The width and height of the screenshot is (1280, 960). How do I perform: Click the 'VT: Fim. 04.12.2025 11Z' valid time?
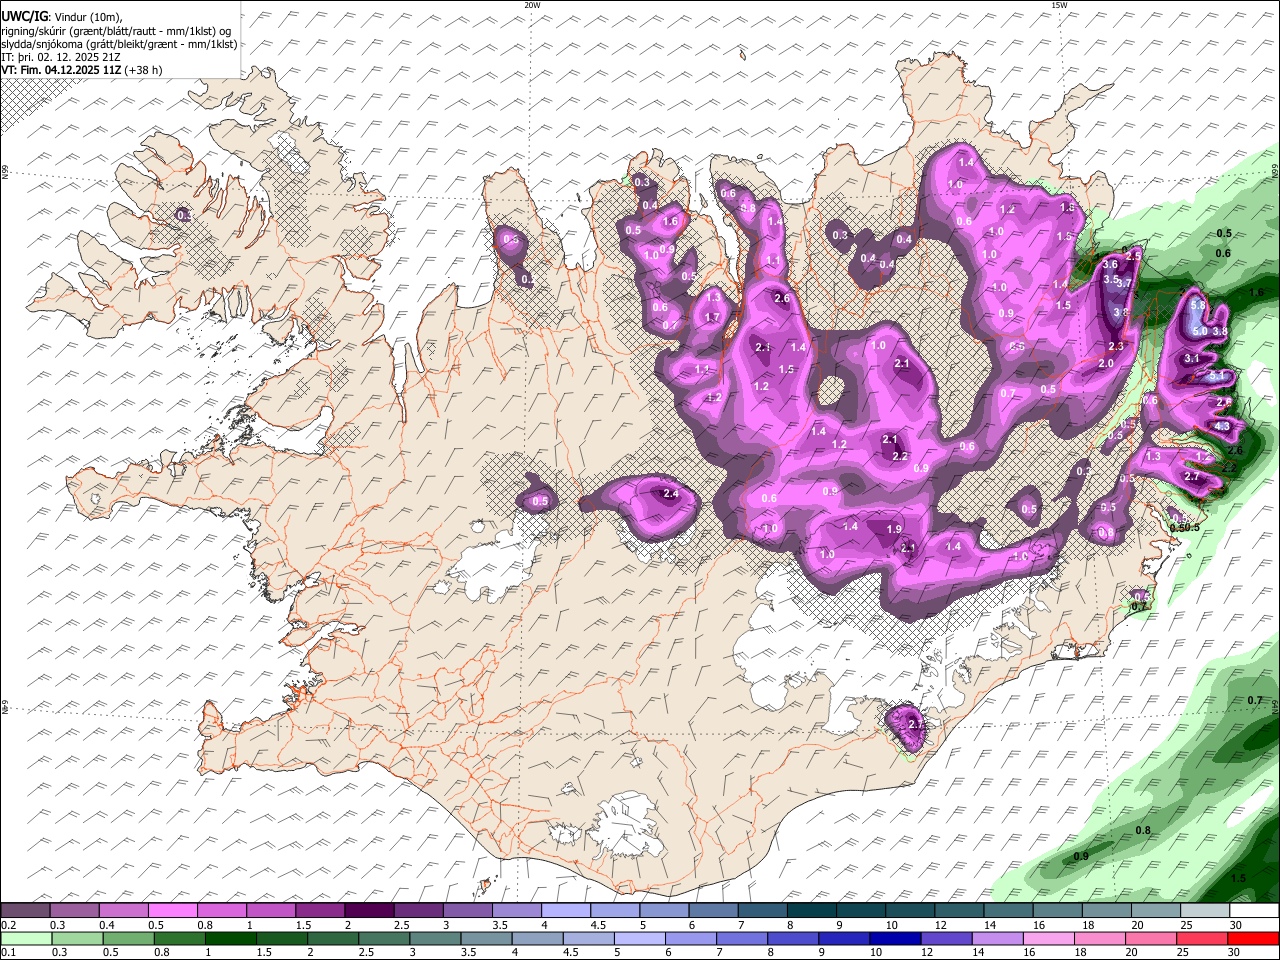tap(62, 70)
